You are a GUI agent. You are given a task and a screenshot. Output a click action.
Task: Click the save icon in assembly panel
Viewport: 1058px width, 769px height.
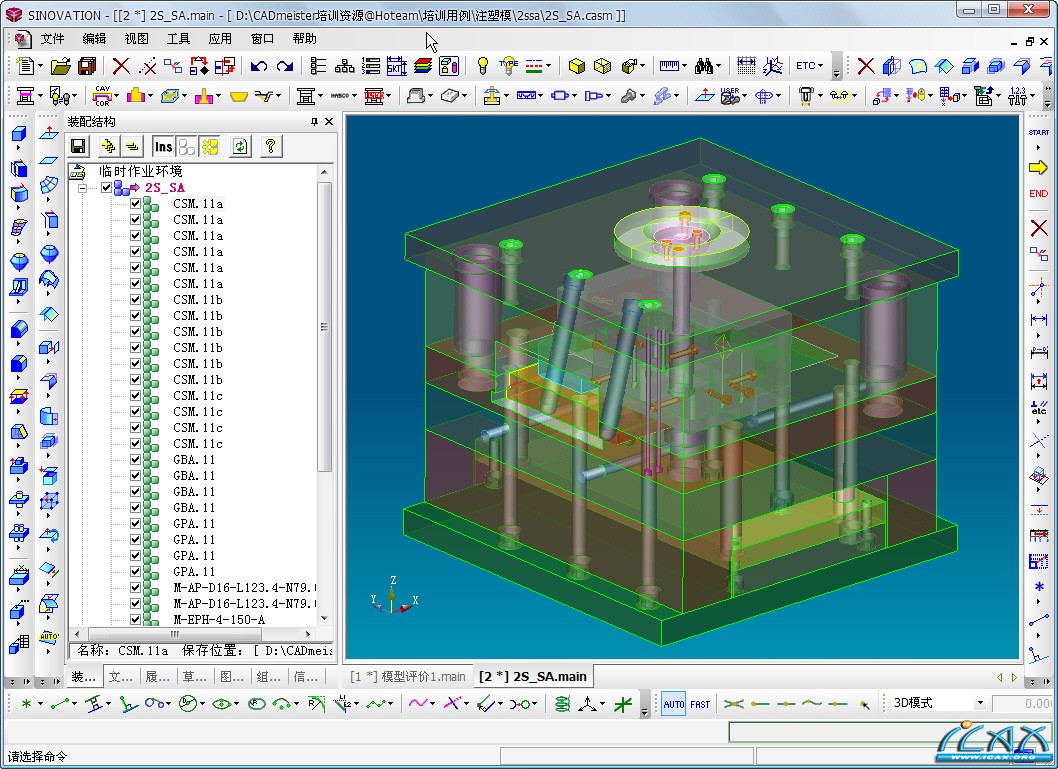pos(78,147)
